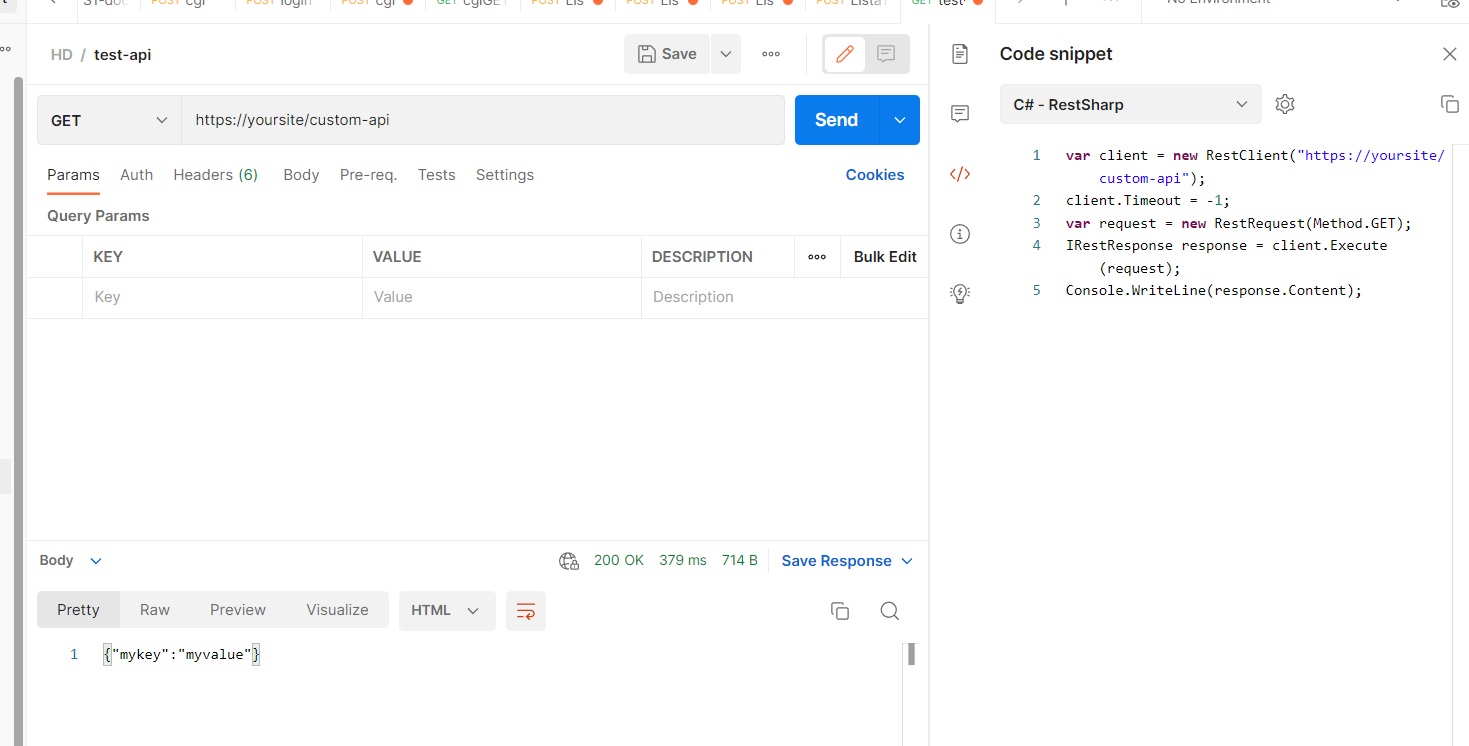This screenshot has width=1469, height=746.
Task: Click the response body vertical scrollbar
Action: coord(911,655)
